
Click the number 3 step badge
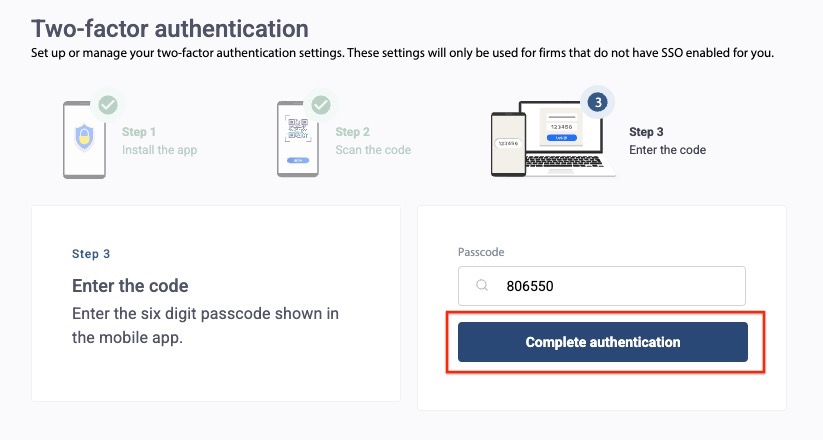pos(597,102)
